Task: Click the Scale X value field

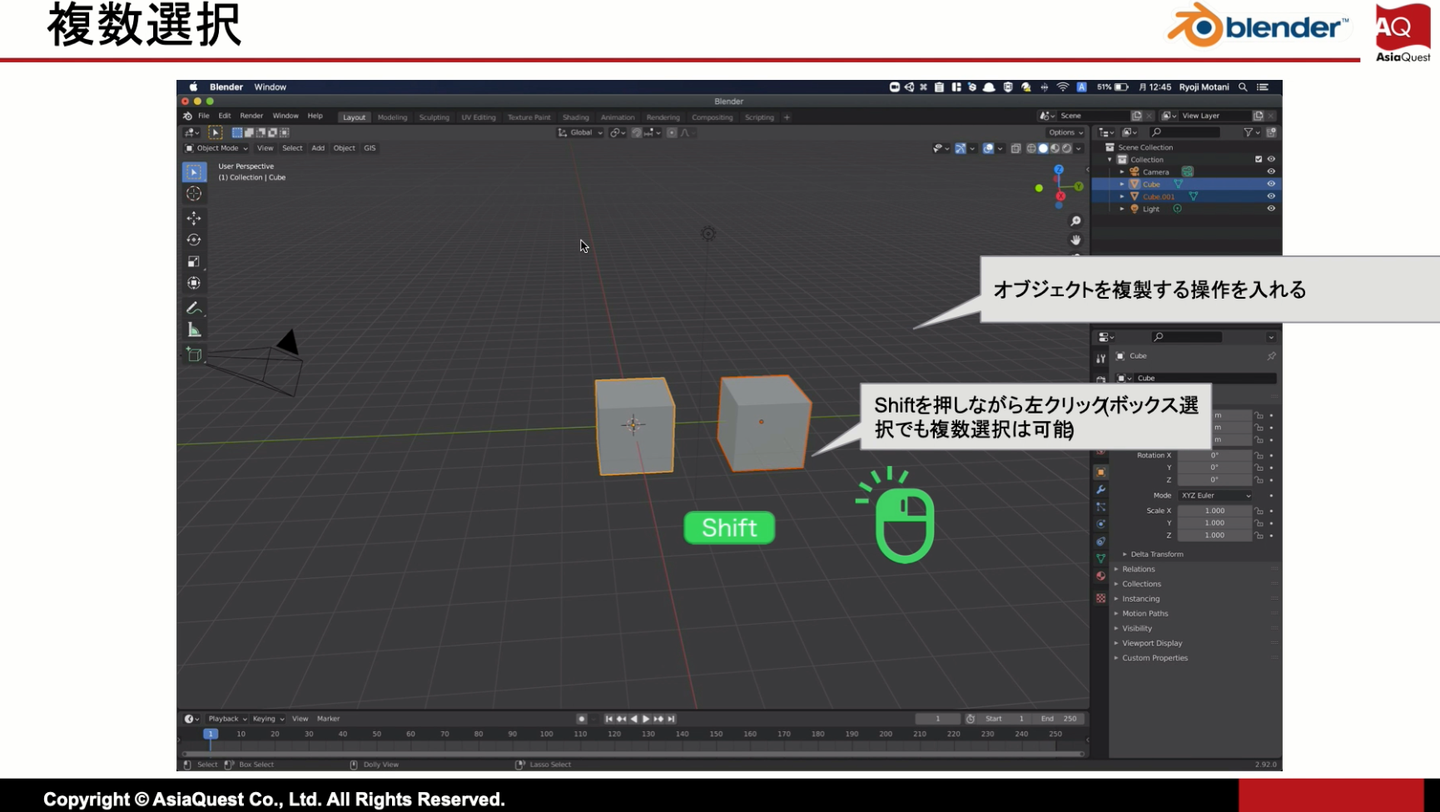Action: [x=1214, y=511]
